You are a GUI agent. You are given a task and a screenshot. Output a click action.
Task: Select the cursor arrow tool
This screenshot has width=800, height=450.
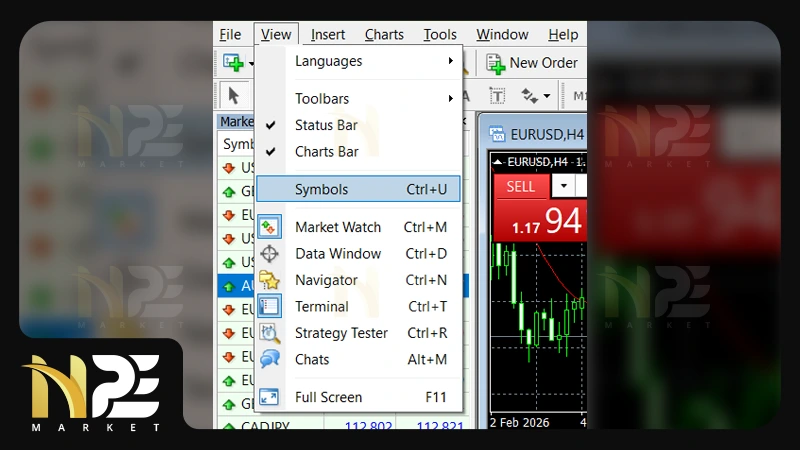[x=234, y=96]
